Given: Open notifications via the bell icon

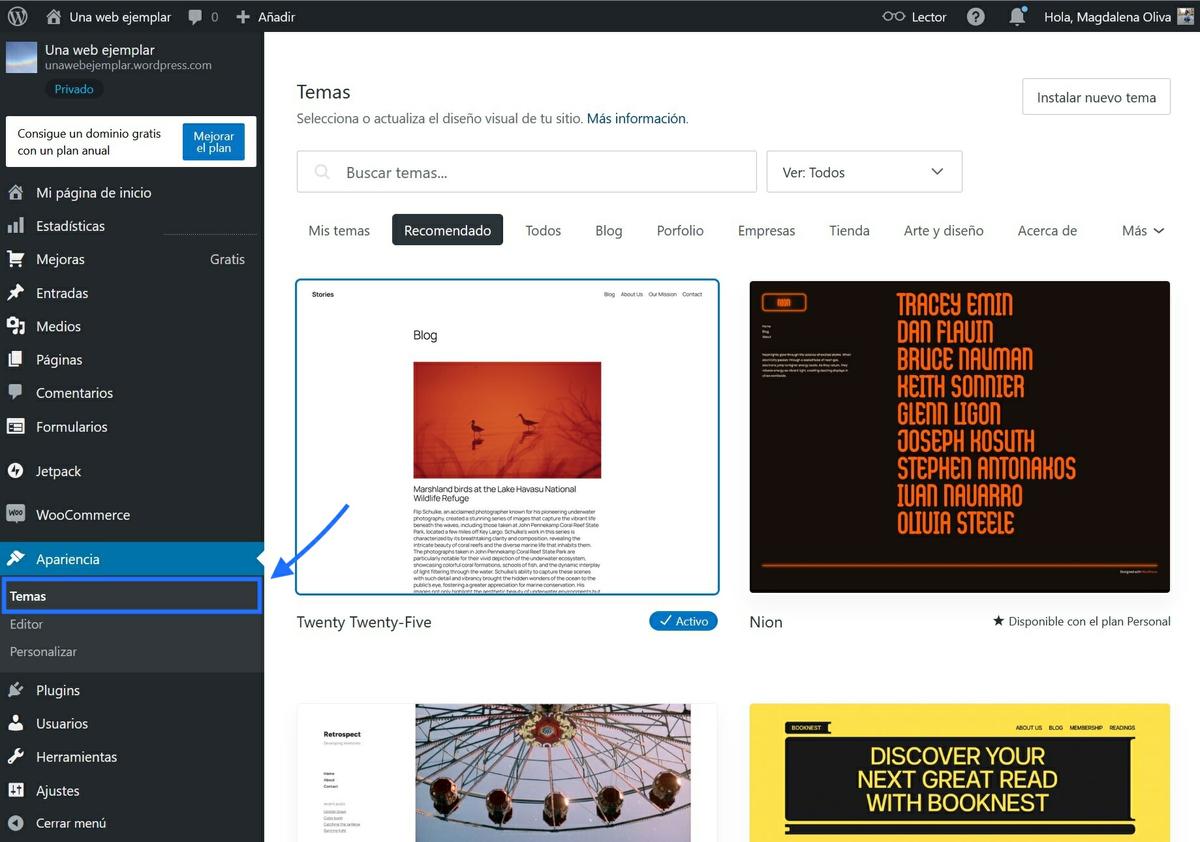Looking at the screenshot, I should point(1017,16).
